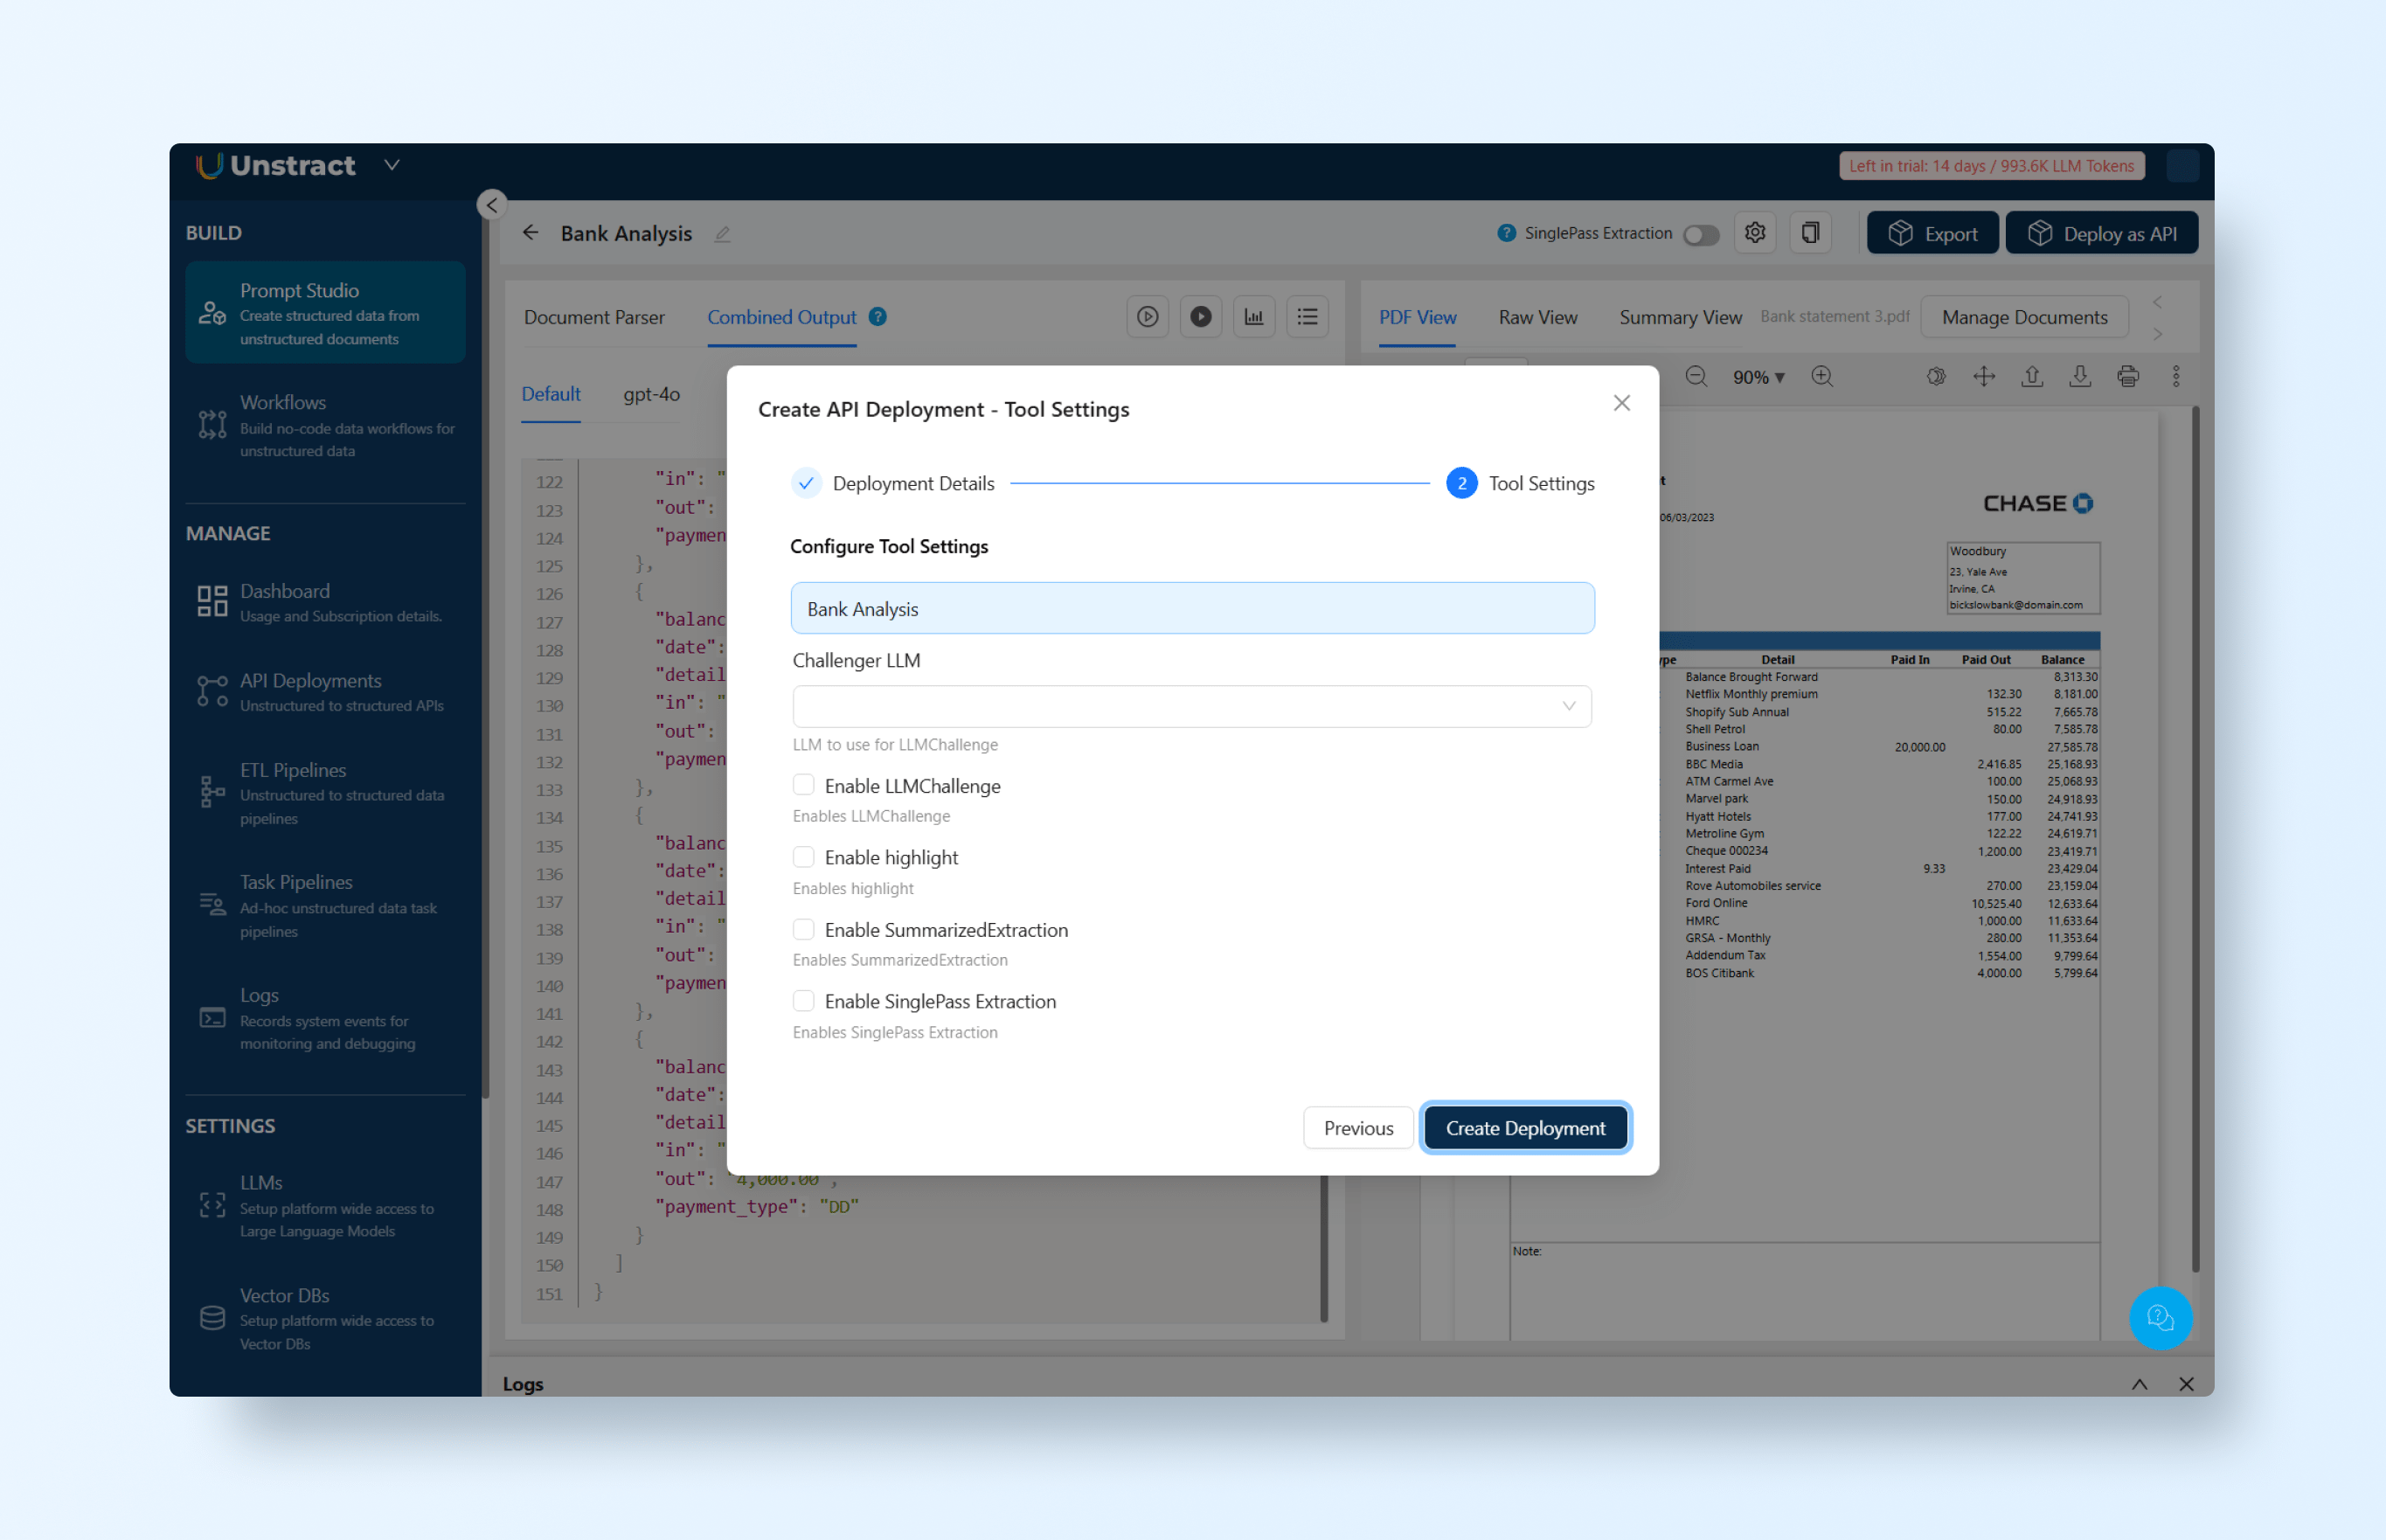Click the Previous button in dialog
Viewport: 2386px width, 1540px height.
1358,1128
